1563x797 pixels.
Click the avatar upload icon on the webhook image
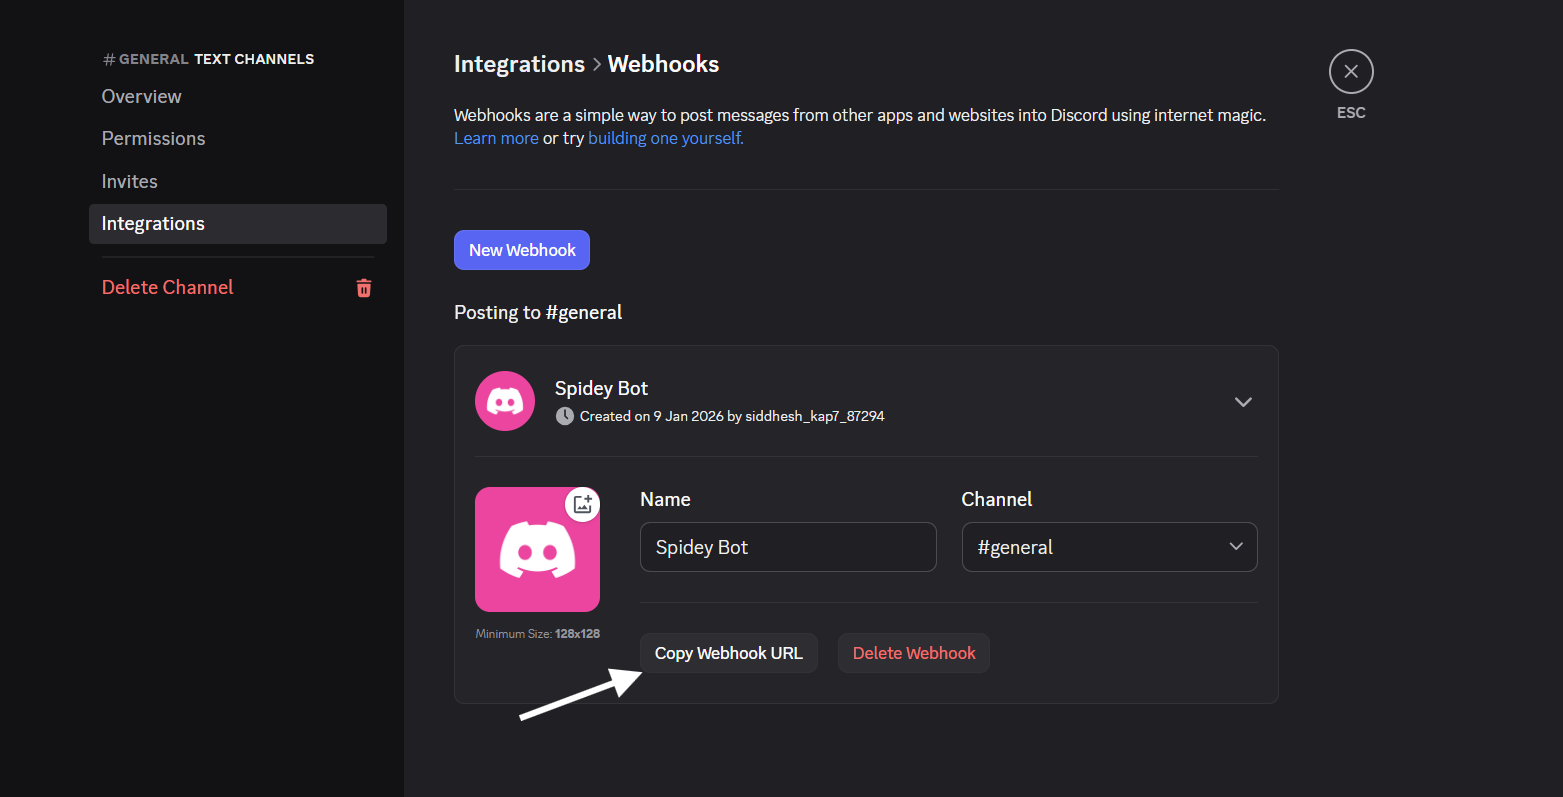(x=583, y=505)
